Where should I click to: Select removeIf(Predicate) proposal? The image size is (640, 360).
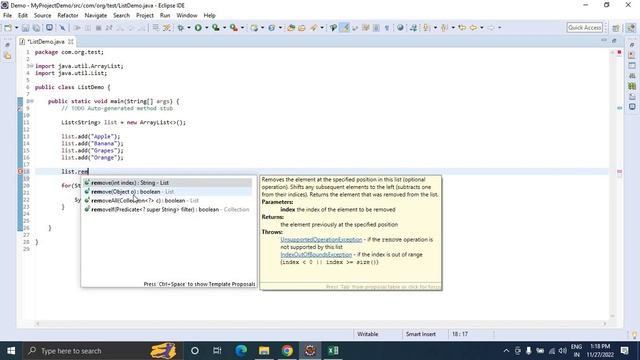[167, 210]
